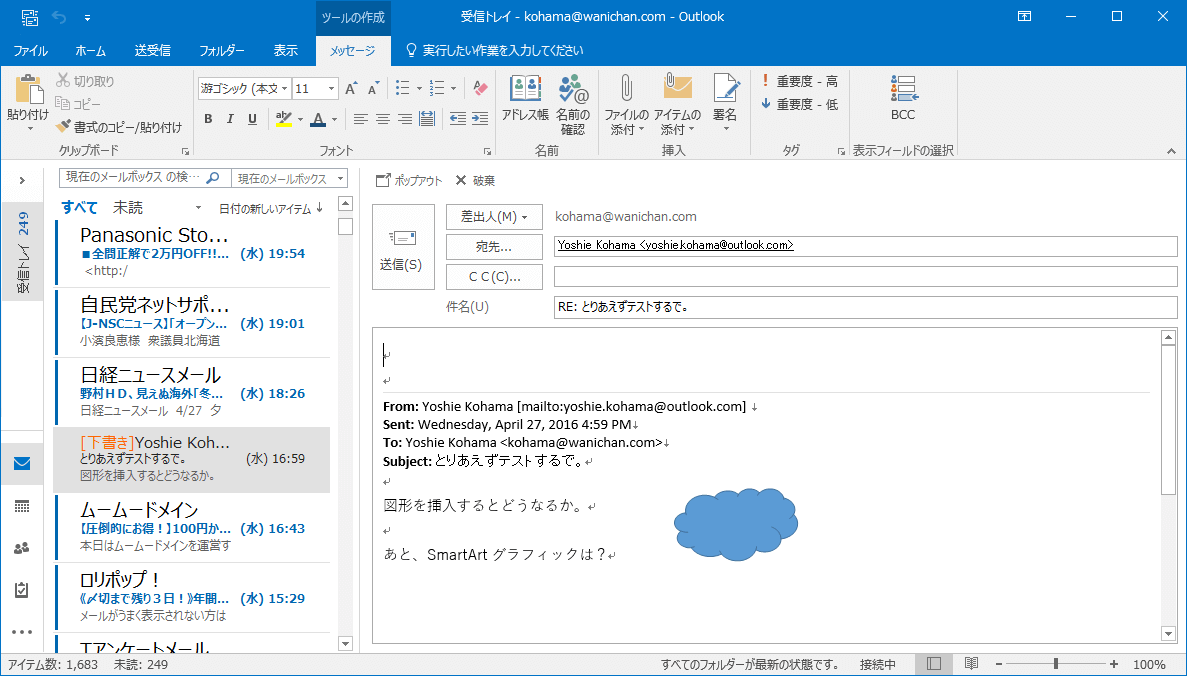
Task: Center the paragraph text
Action: [x=383, y=119]
